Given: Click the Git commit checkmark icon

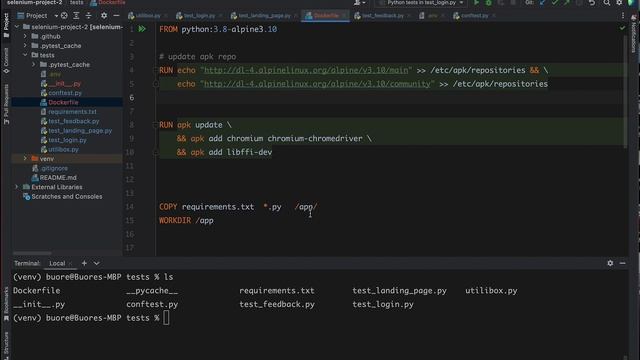Looking at the screenshot, I should pyautogui.click(x=555, y=3).
